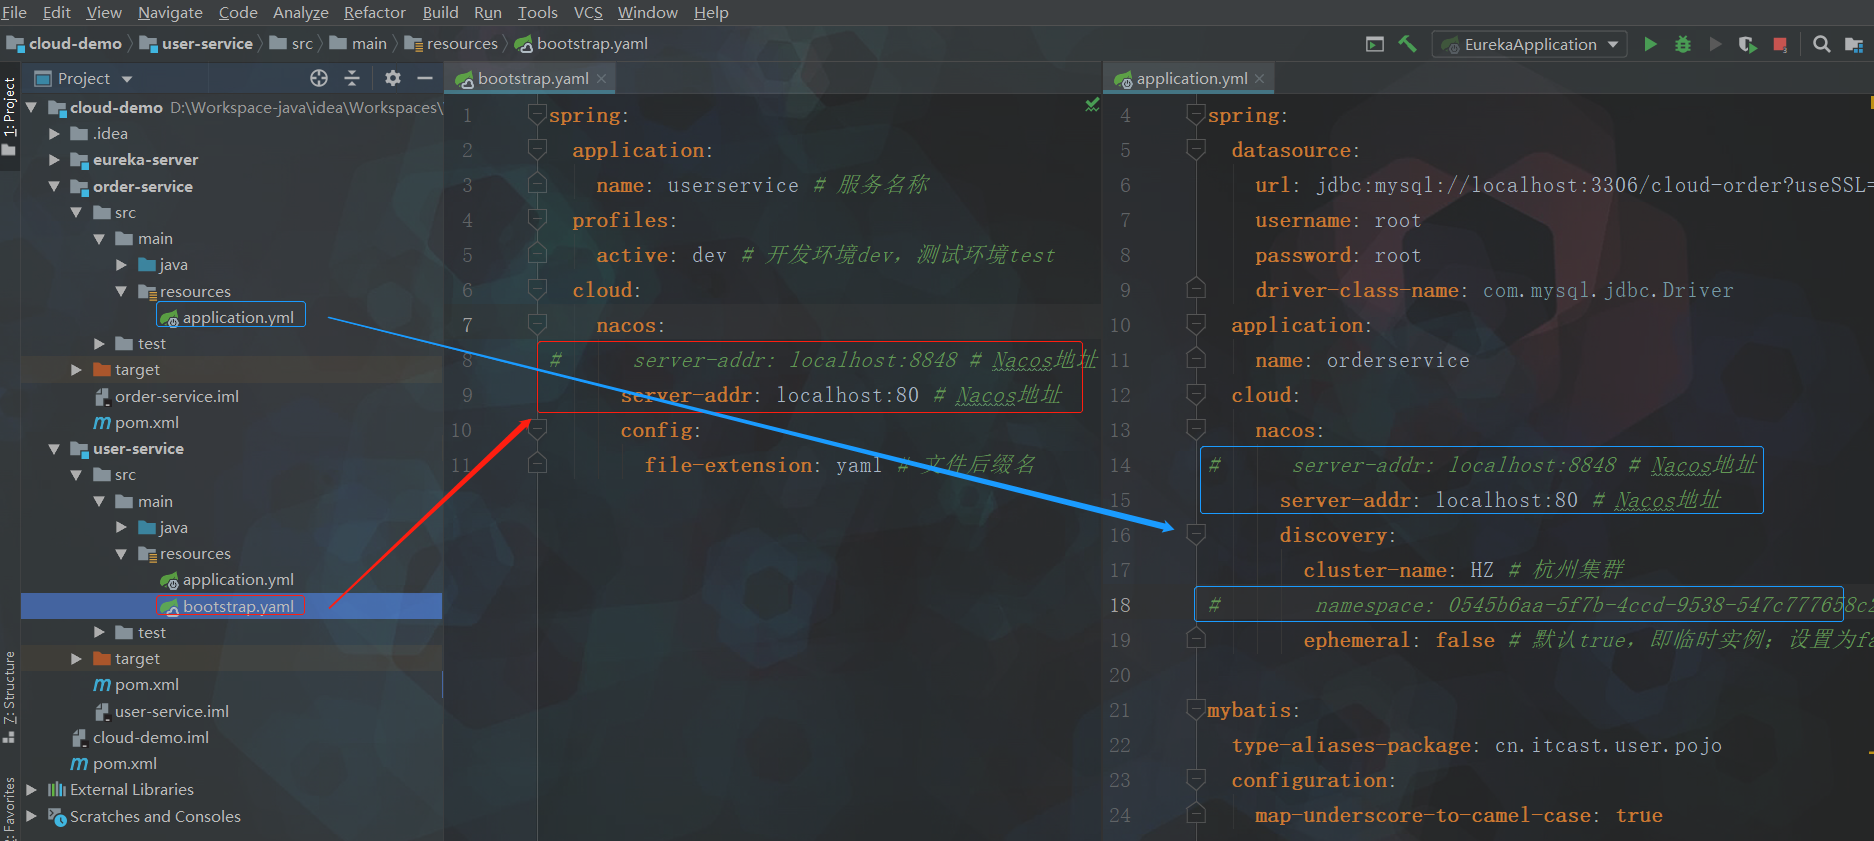Collapse all nodes in the Project panel

coord(352,78)
